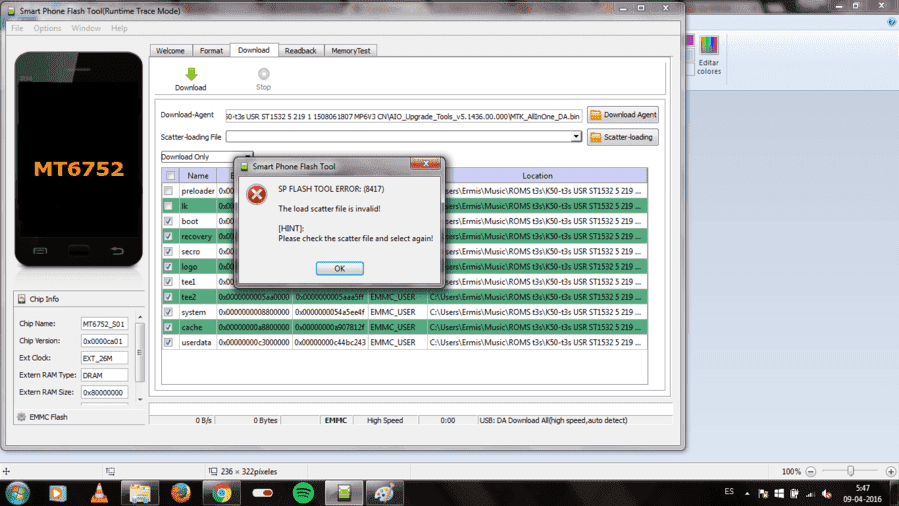Expand the Scatter-loading File dropdown
This screenshot has width=899, height=506.
tap(576, 136)
